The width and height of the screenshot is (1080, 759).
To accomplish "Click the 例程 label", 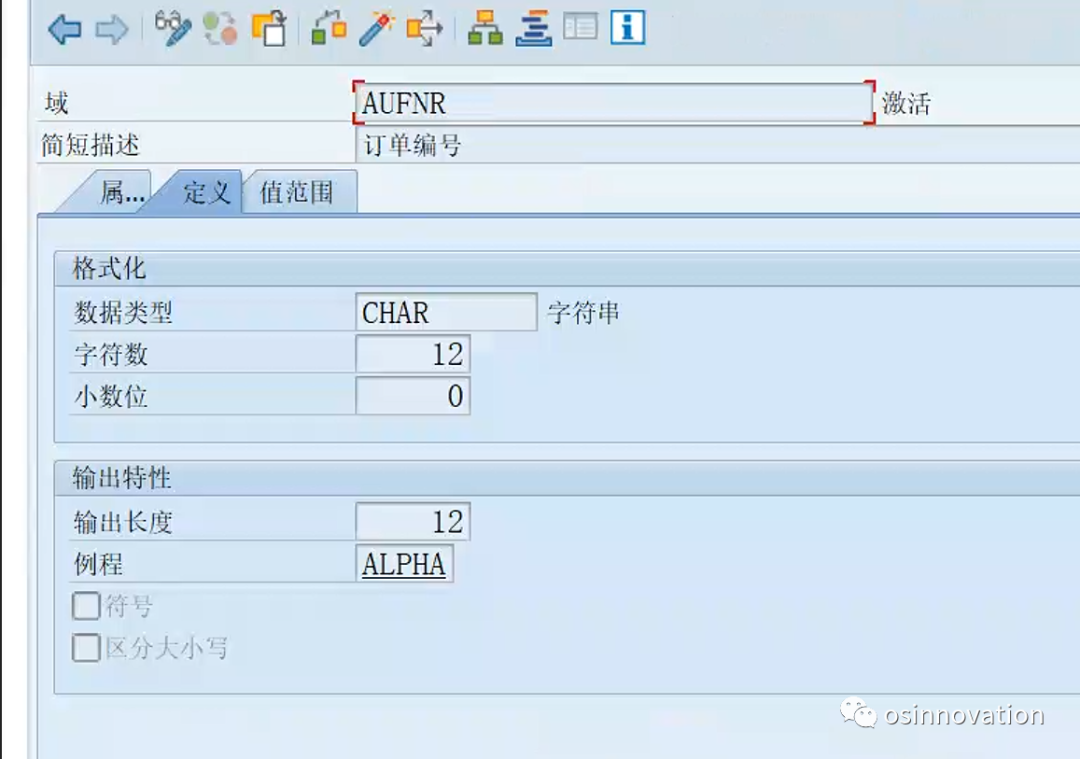I will 98,565.
